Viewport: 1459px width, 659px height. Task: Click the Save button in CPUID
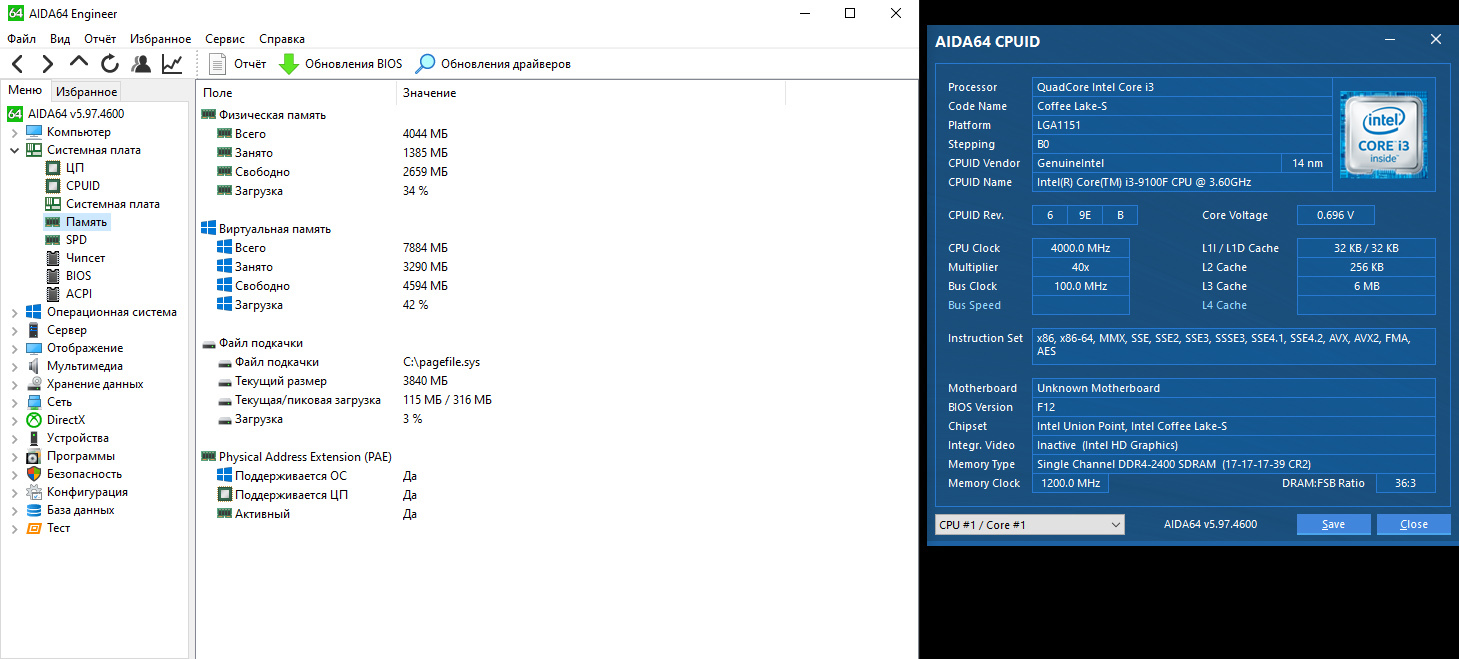(x=1333, y=525)
